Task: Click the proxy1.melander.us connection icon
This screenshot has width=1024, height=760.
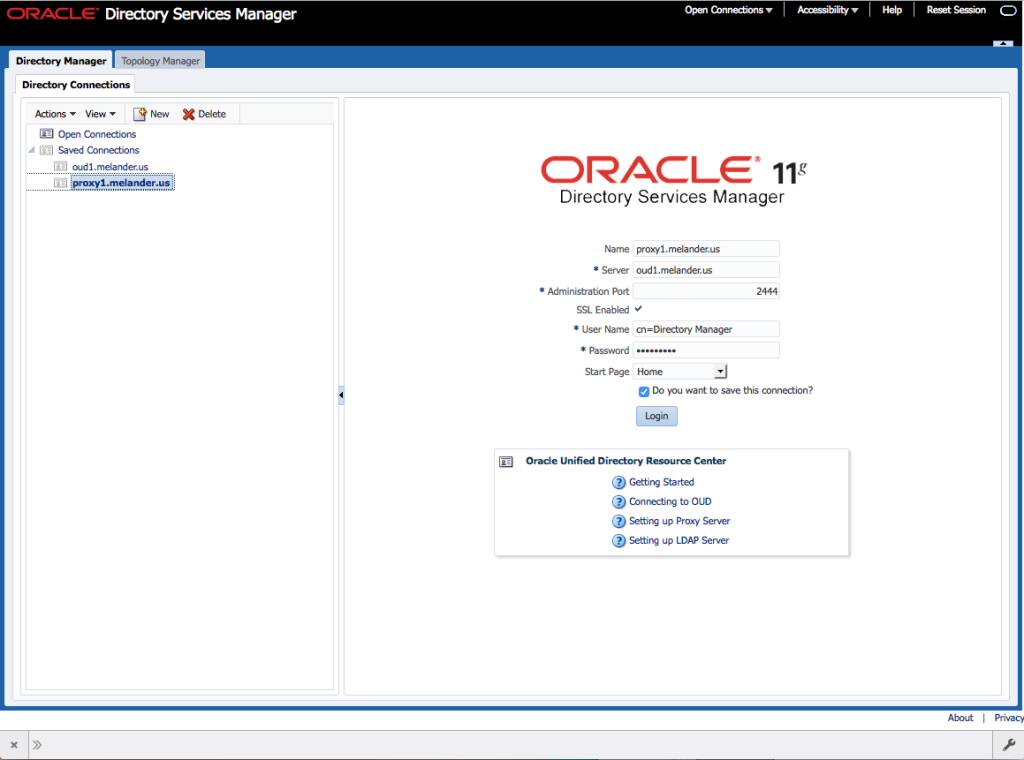Action: (60, 182)
